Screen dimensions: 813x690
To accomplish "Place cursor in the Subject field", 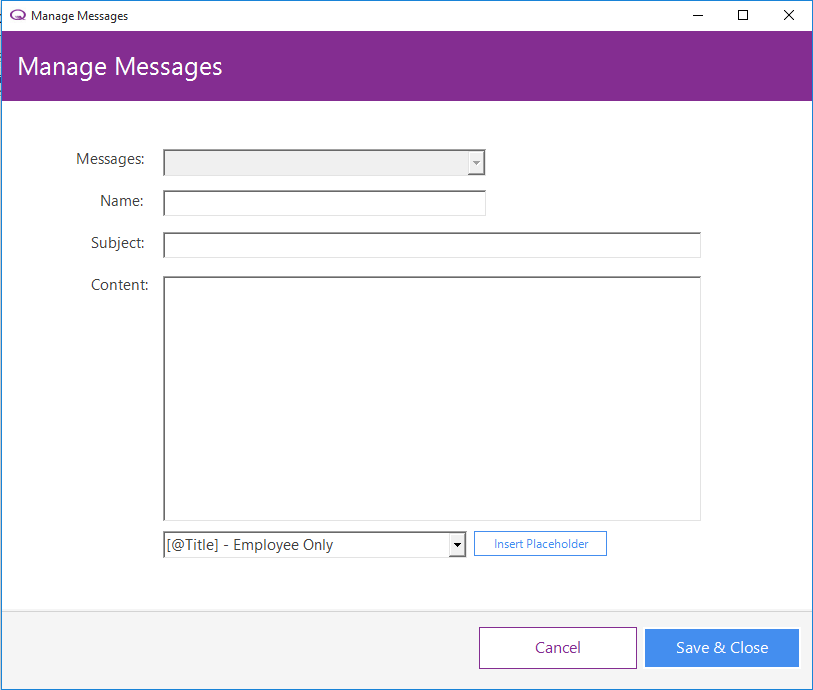I will [432, 244].
